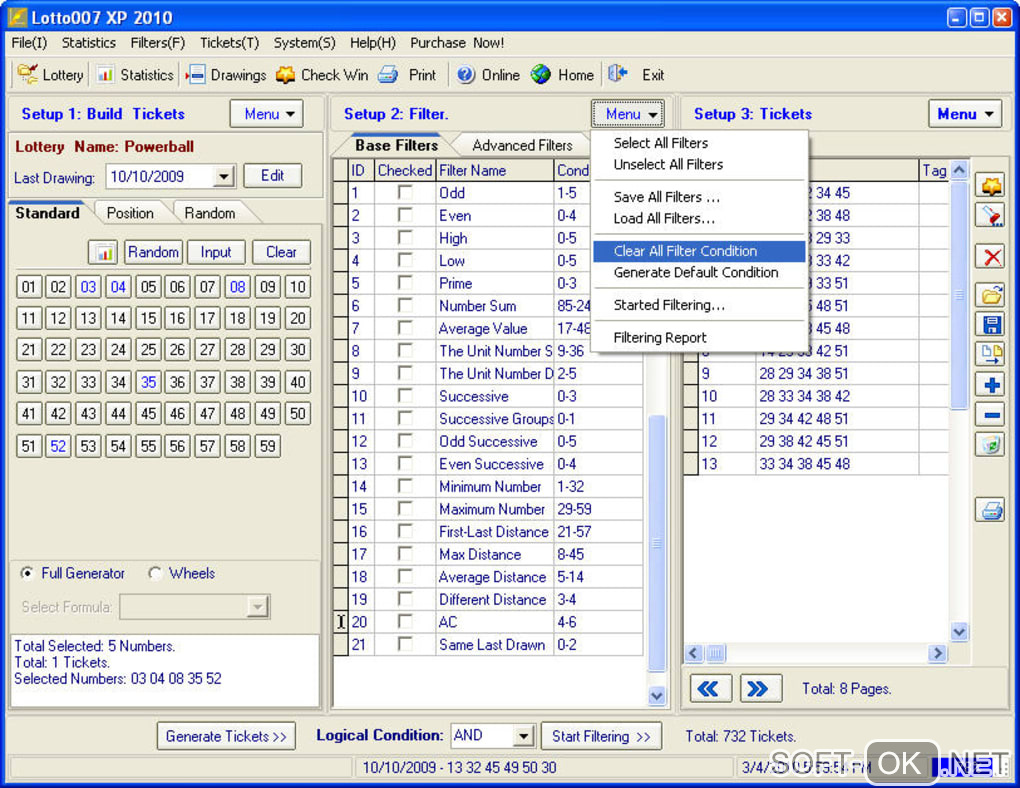Screen dimensions: 1020x788
Task: Click the recycle bin icon in Tickets sidebar
Action: pyautogui.click(x=991, y=444)
